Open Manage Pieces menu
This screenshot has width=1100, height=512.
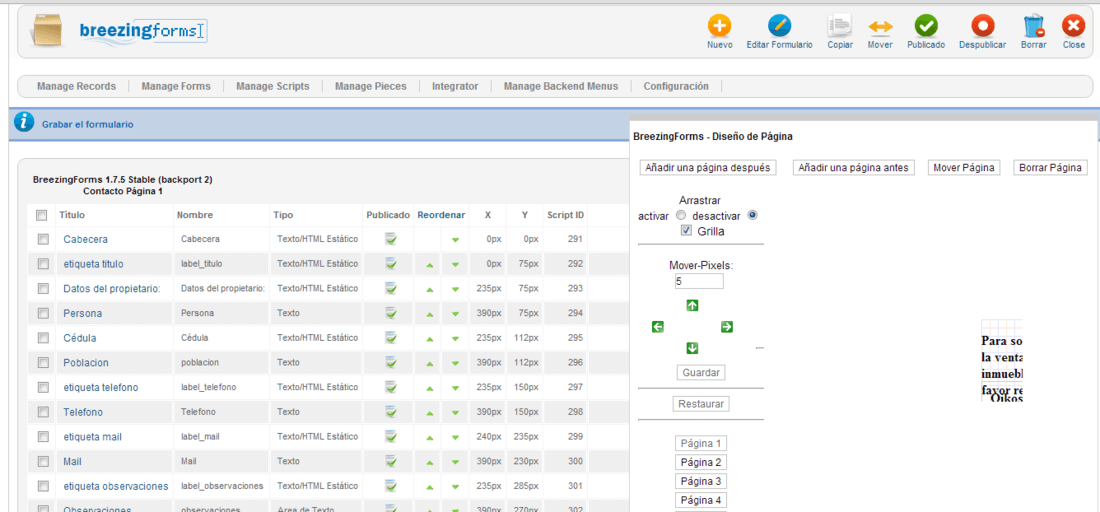[x=370, y=86]
